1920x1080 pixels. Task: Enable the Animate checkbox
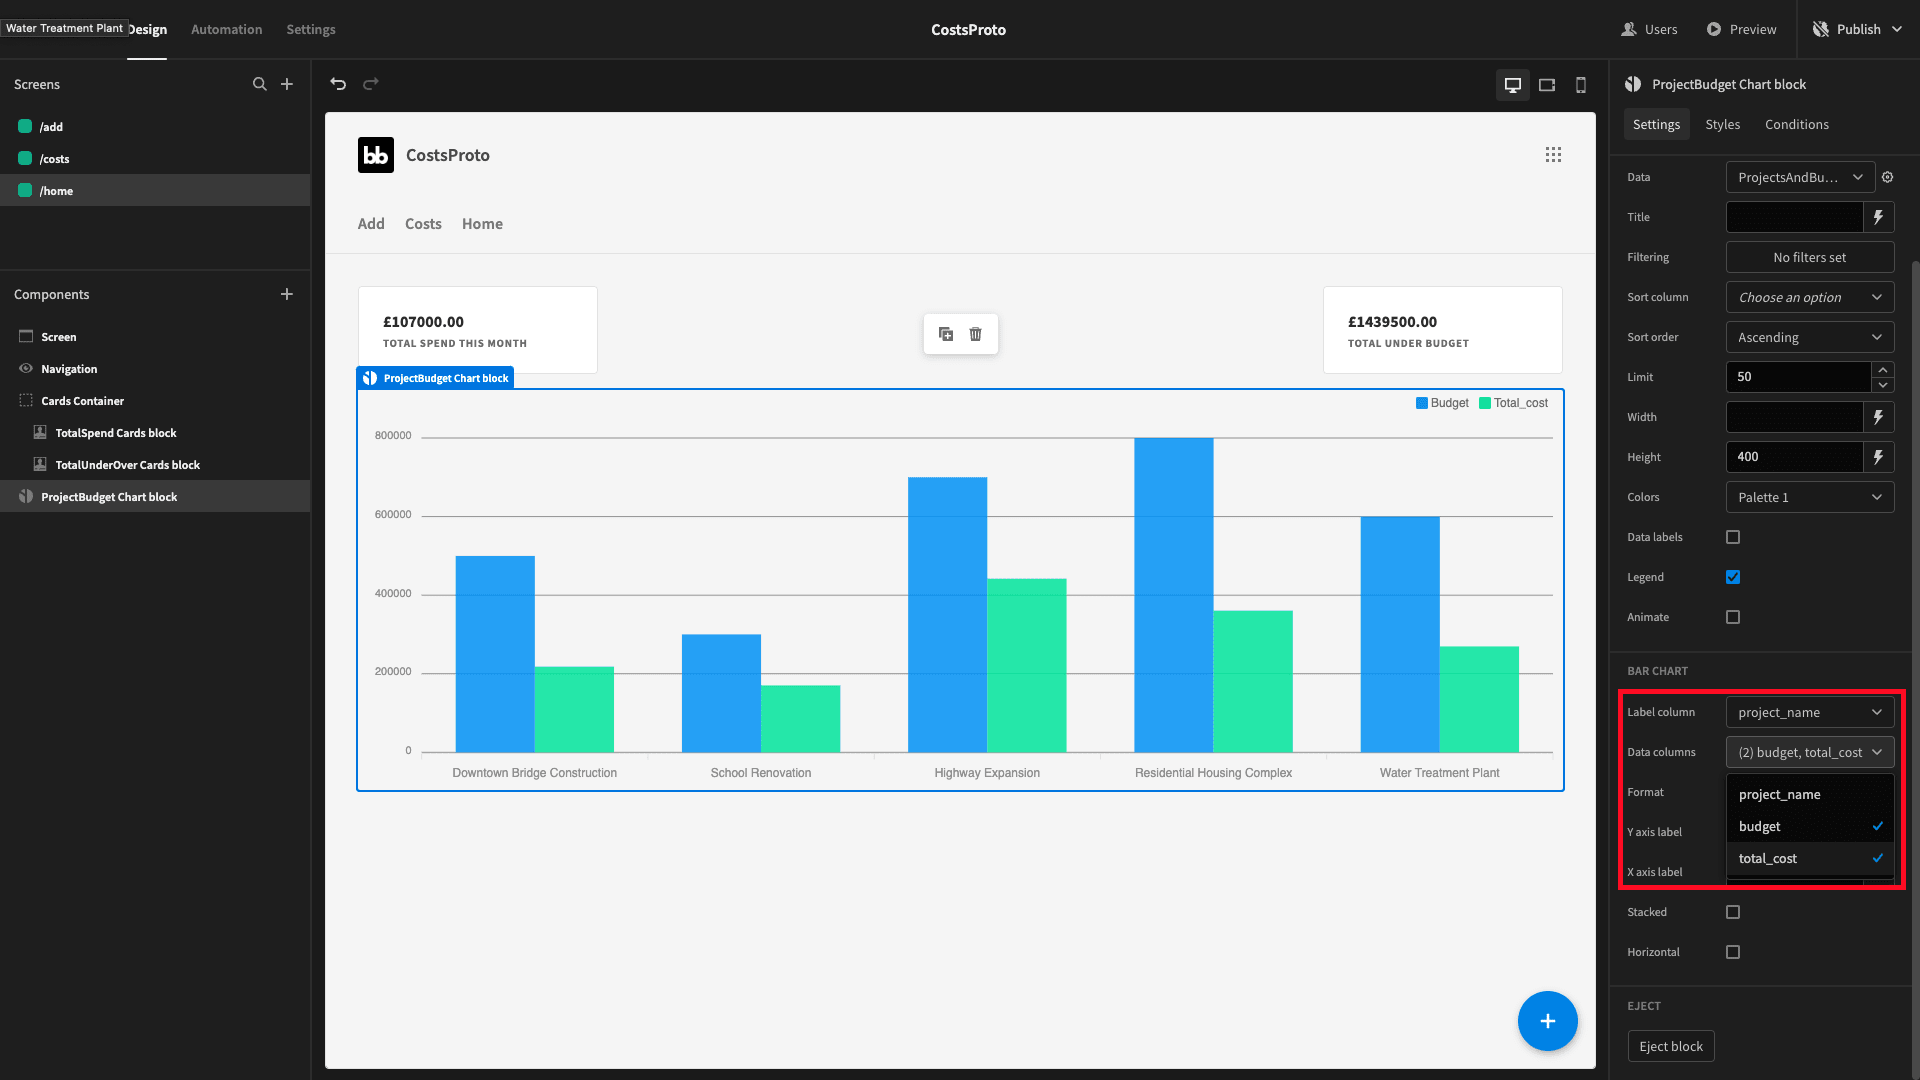click(x=1733, y=617)
